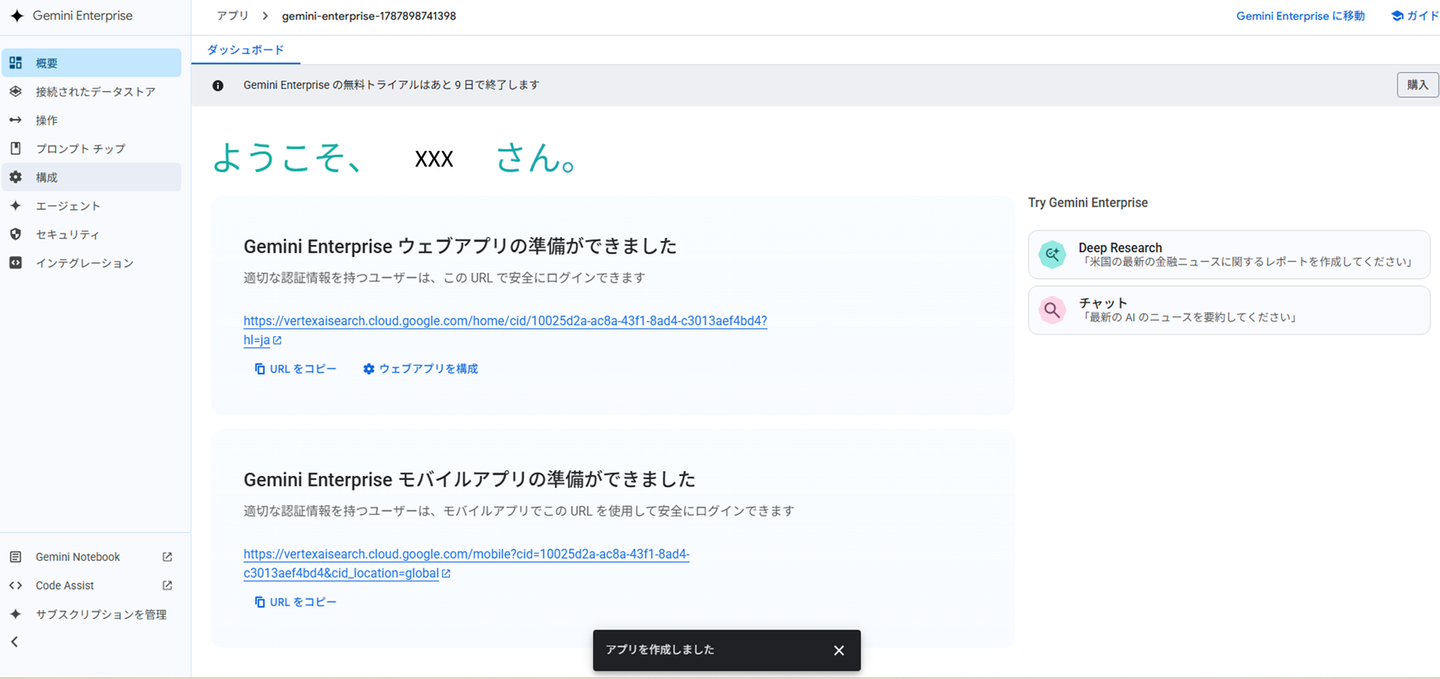1440x679 pixels.
Task: Click the セキュリティ shield icon
Action: [x=15, y=234]
